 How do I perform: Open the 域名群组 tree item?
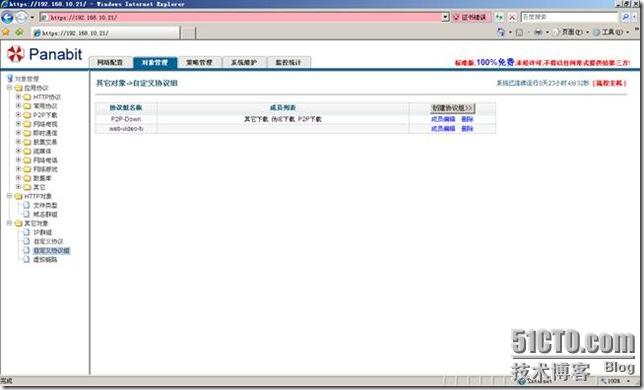click(x=45, y=214)
